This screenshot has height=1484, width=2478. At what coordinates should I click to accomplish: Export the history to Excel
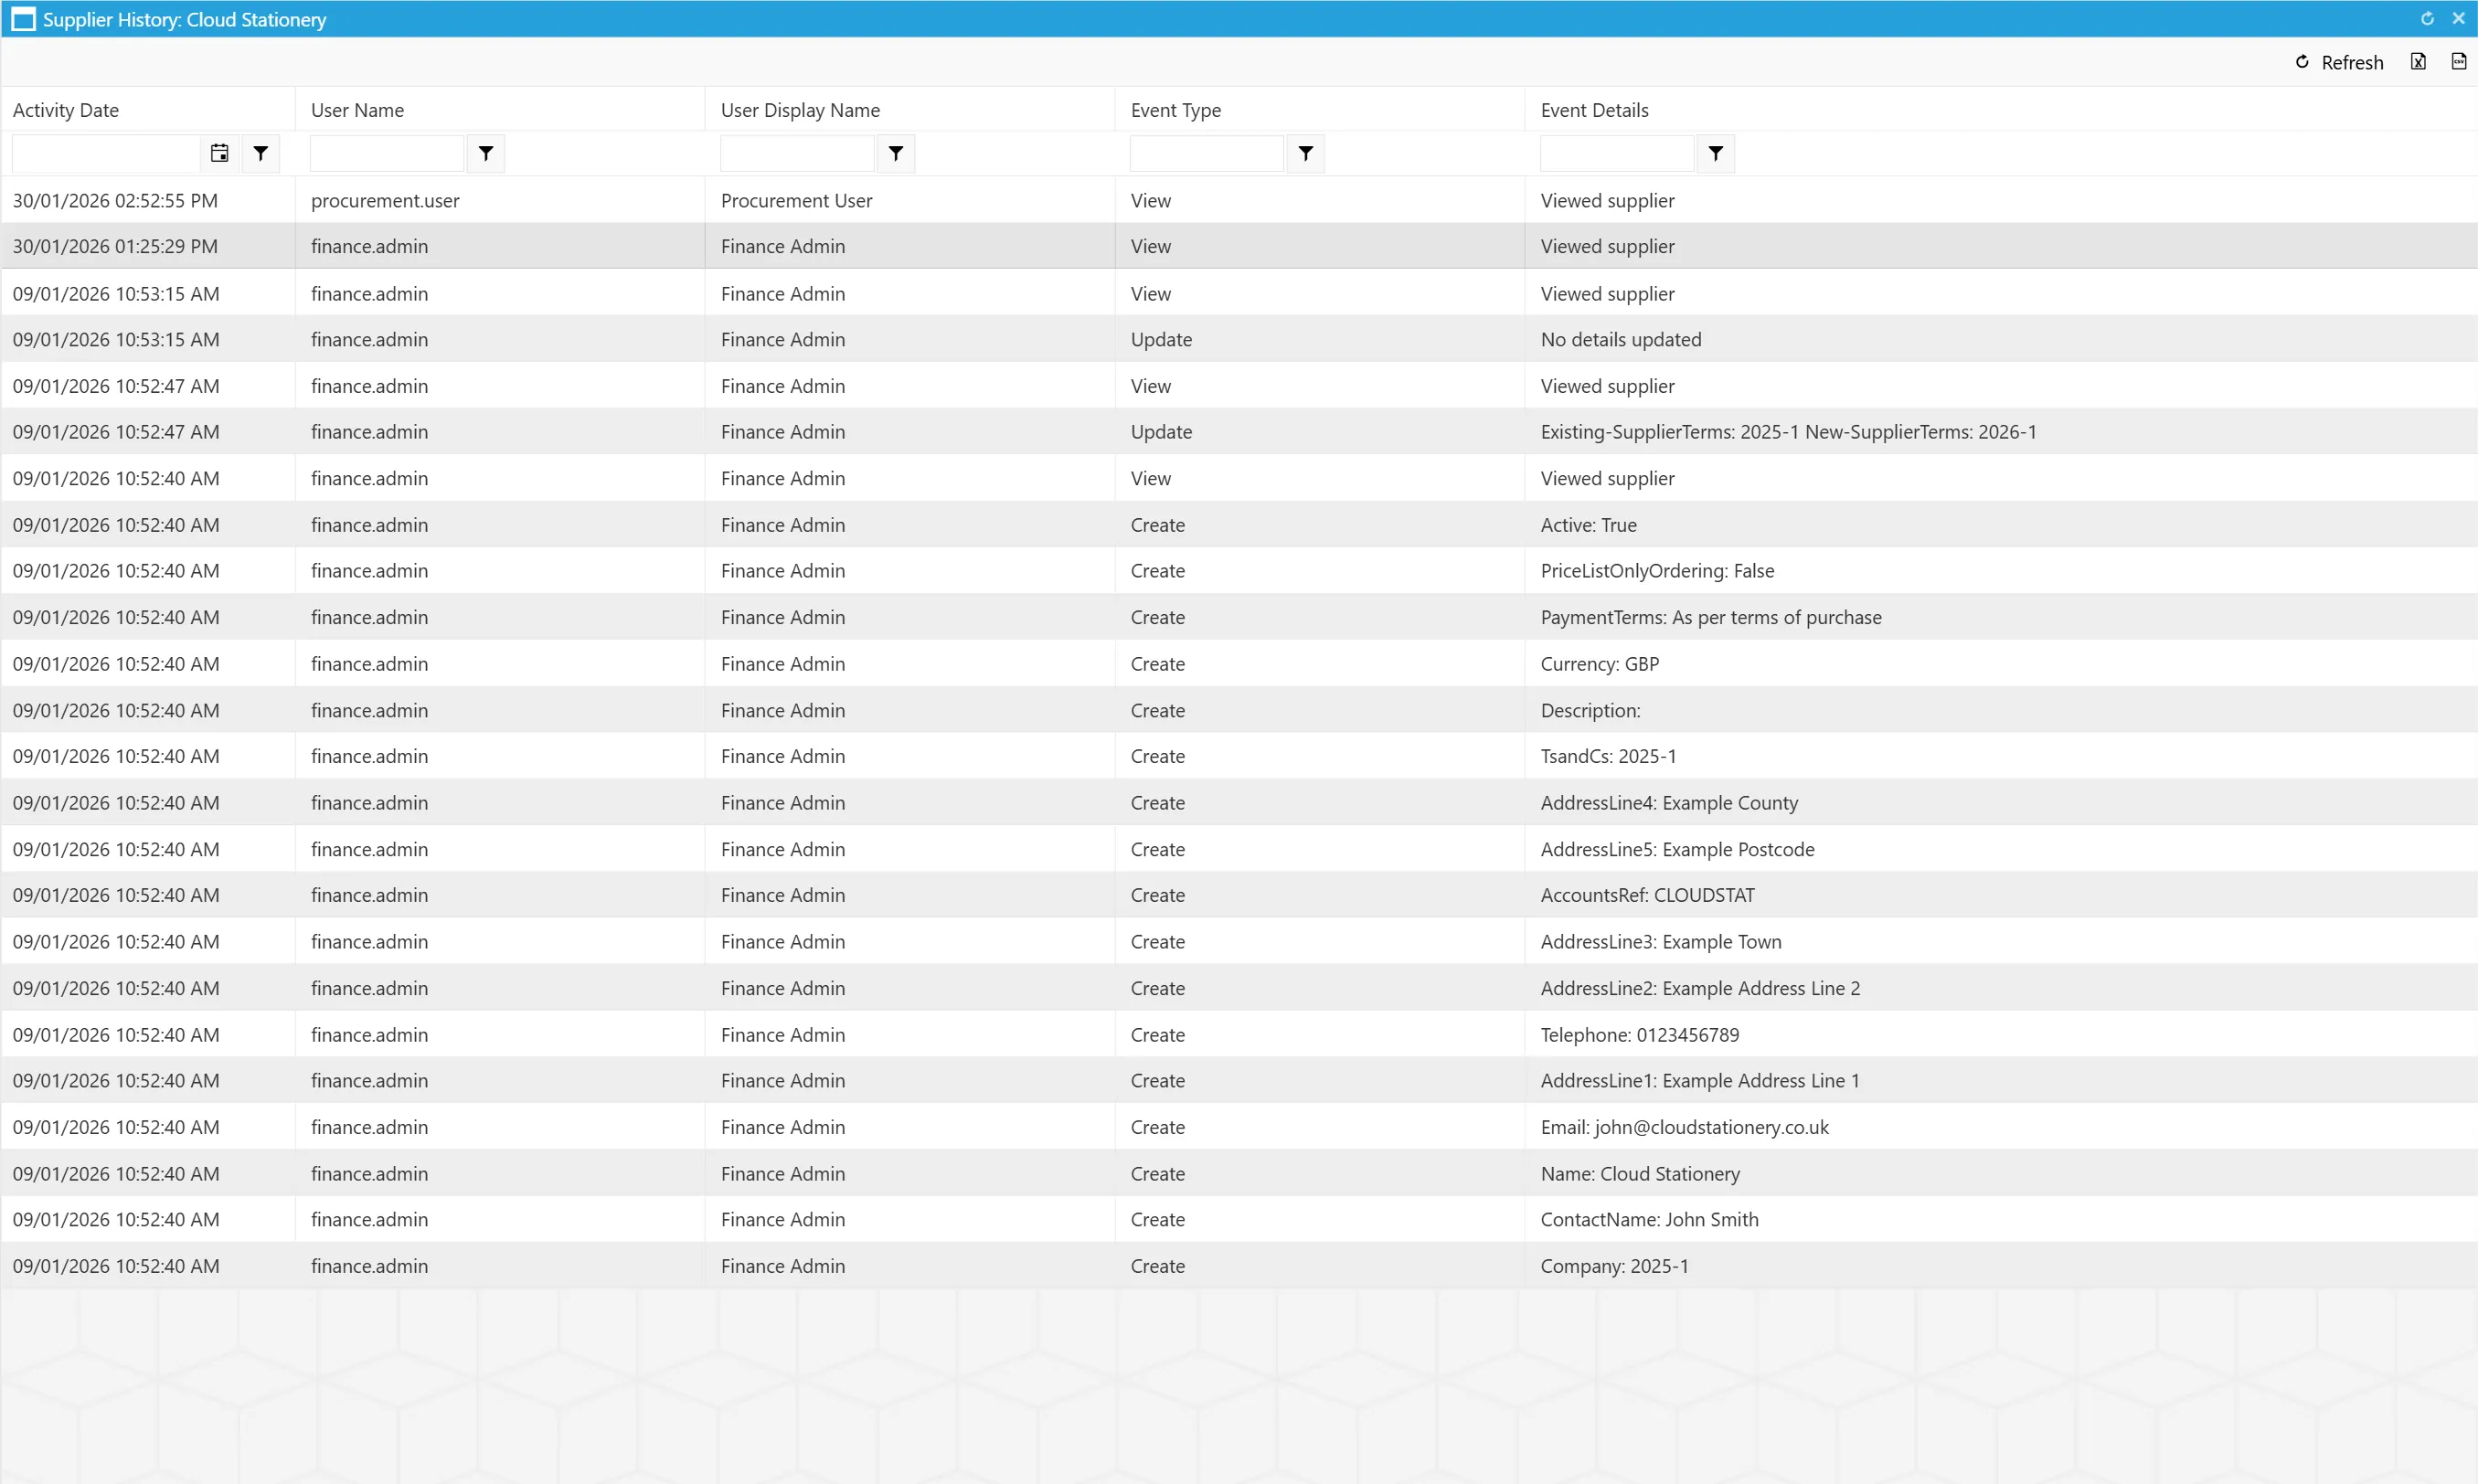[2418, 62]
